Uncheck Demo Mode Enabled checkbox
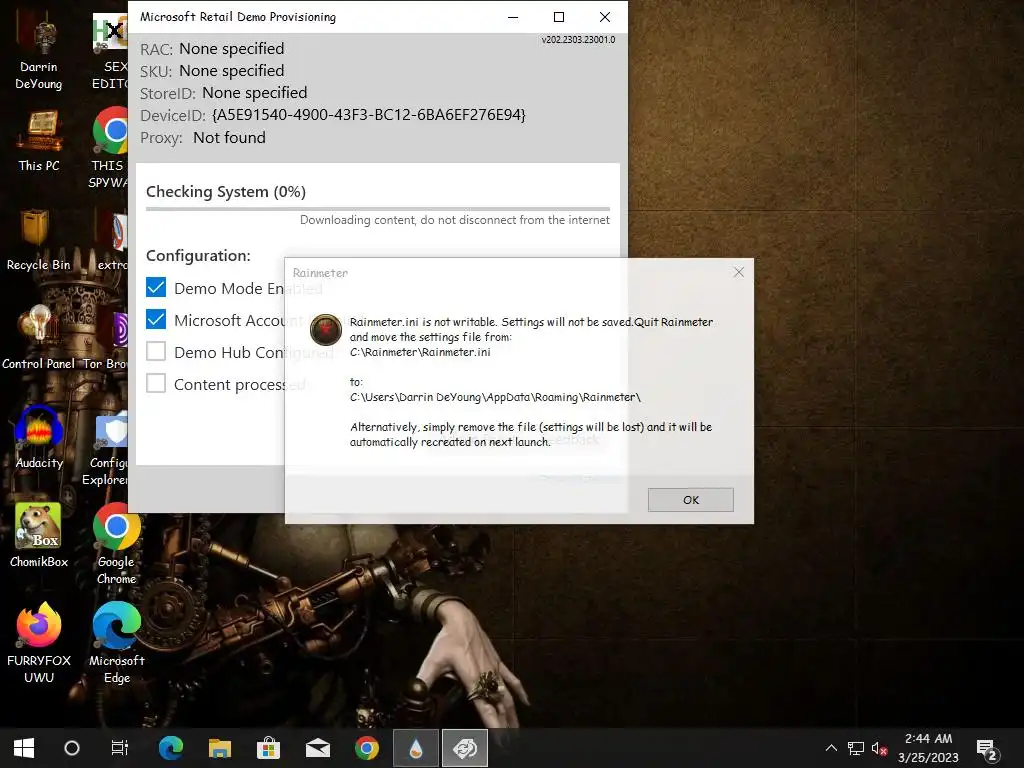1024x768 pixels. (x=156, y=287)
